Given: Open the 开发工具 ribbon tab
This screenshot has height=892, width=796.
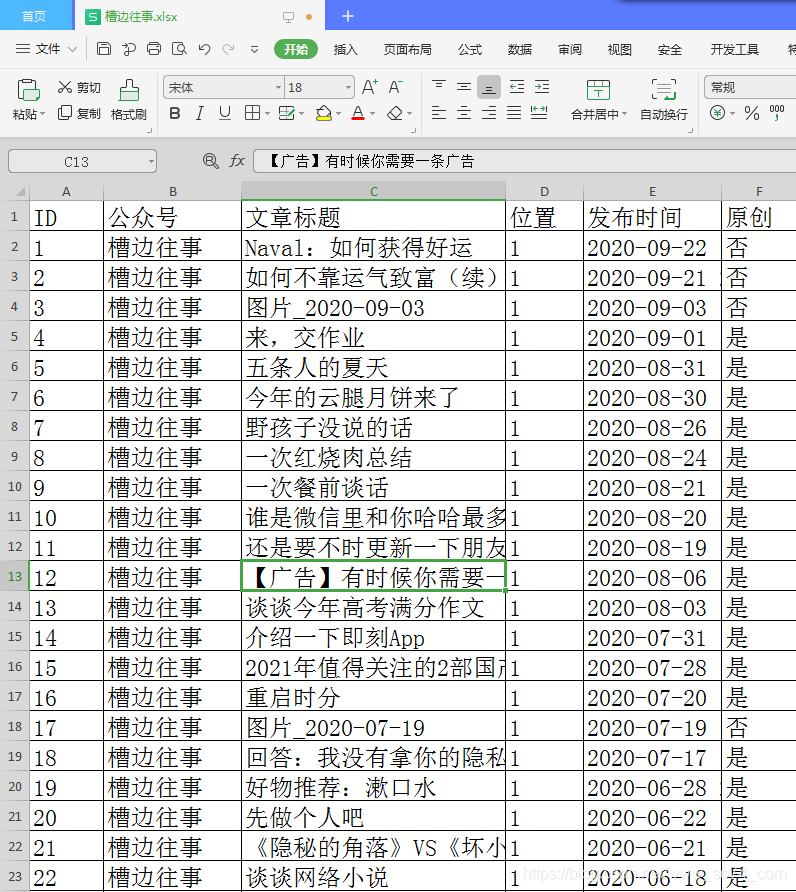Looking at the screenshot, I should pyautogui.click(x=735, y=49).
